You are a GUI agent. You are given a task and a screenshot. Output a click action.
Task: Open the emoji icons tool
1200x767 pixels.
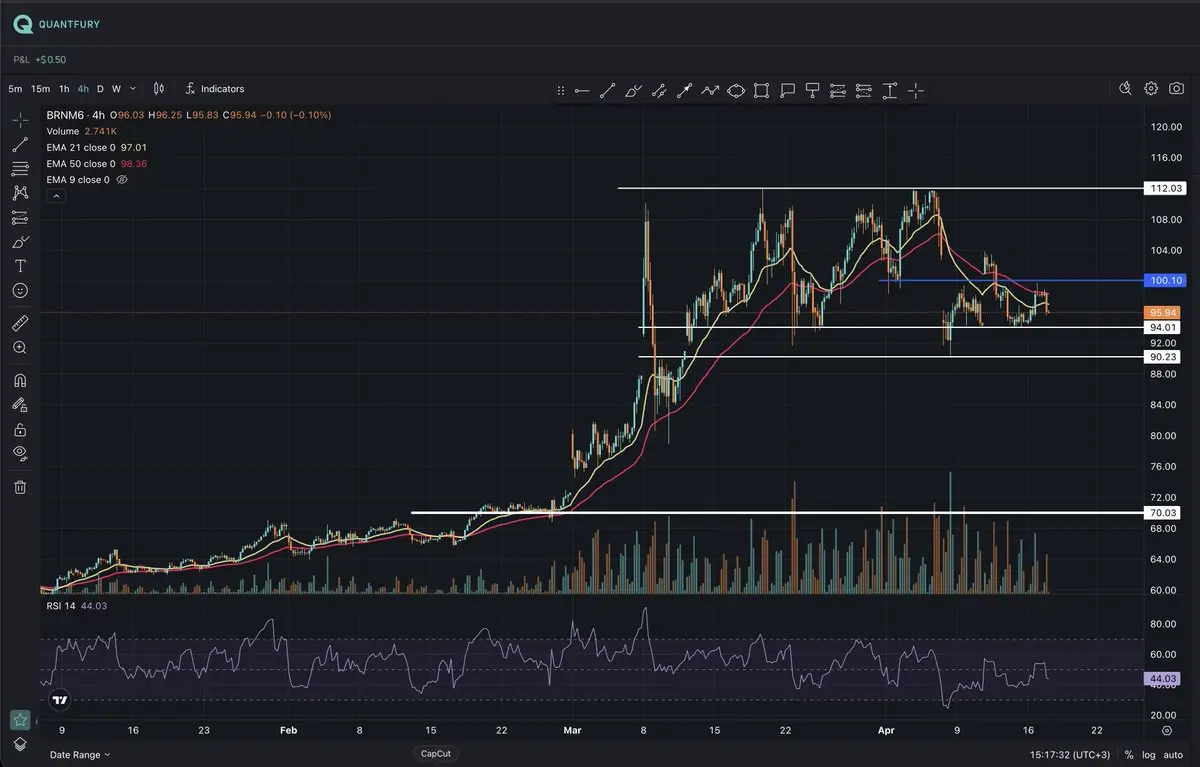(x=20, y=290)
